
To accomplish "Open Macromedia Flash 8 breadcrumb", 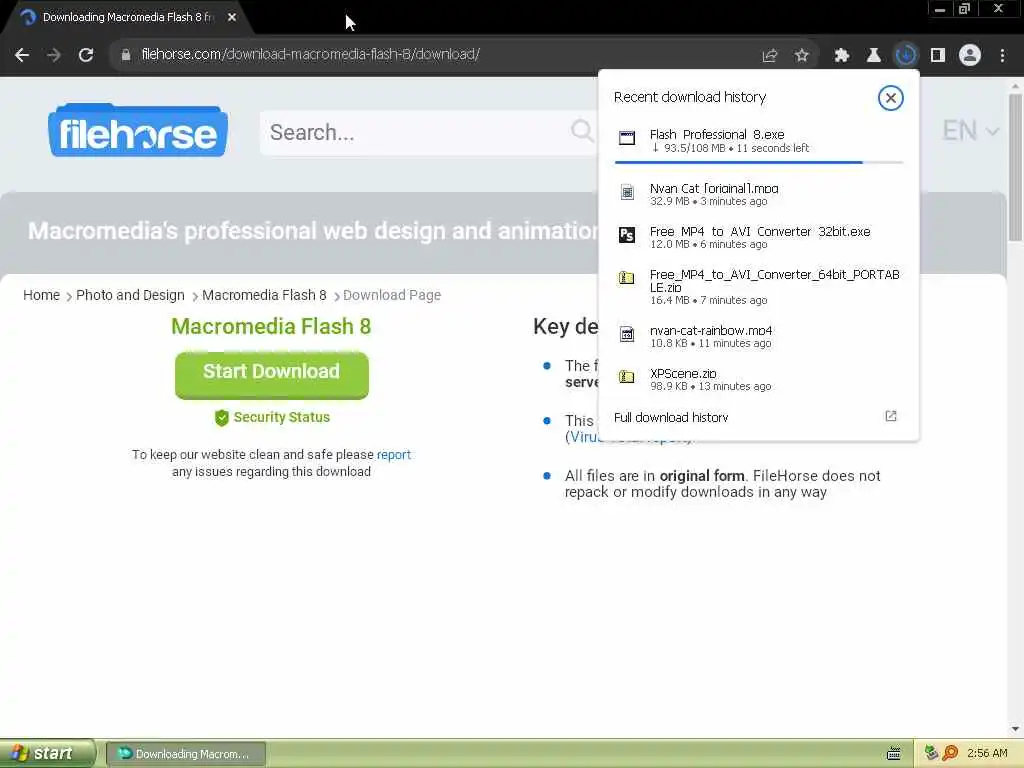I will (x=264, y=295).
